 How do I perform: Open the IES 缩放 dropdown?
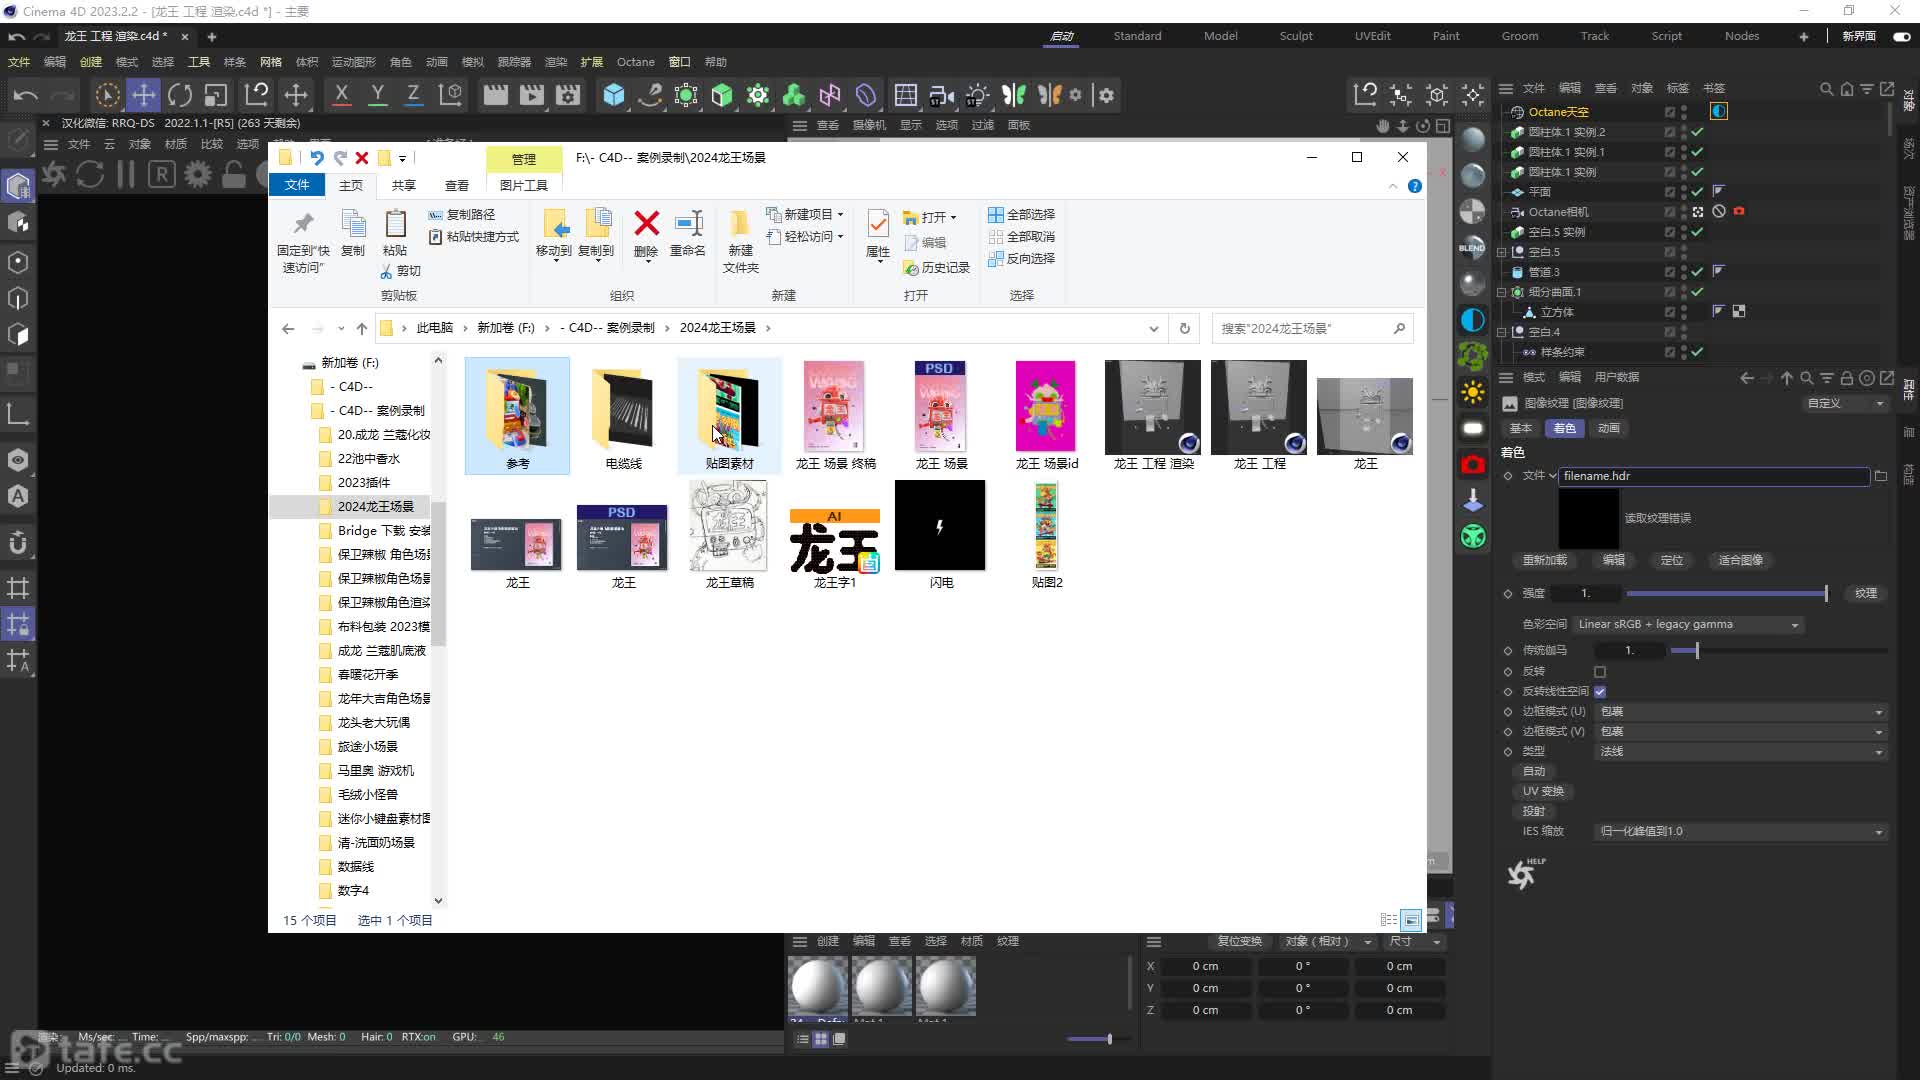click(1741, 832)
